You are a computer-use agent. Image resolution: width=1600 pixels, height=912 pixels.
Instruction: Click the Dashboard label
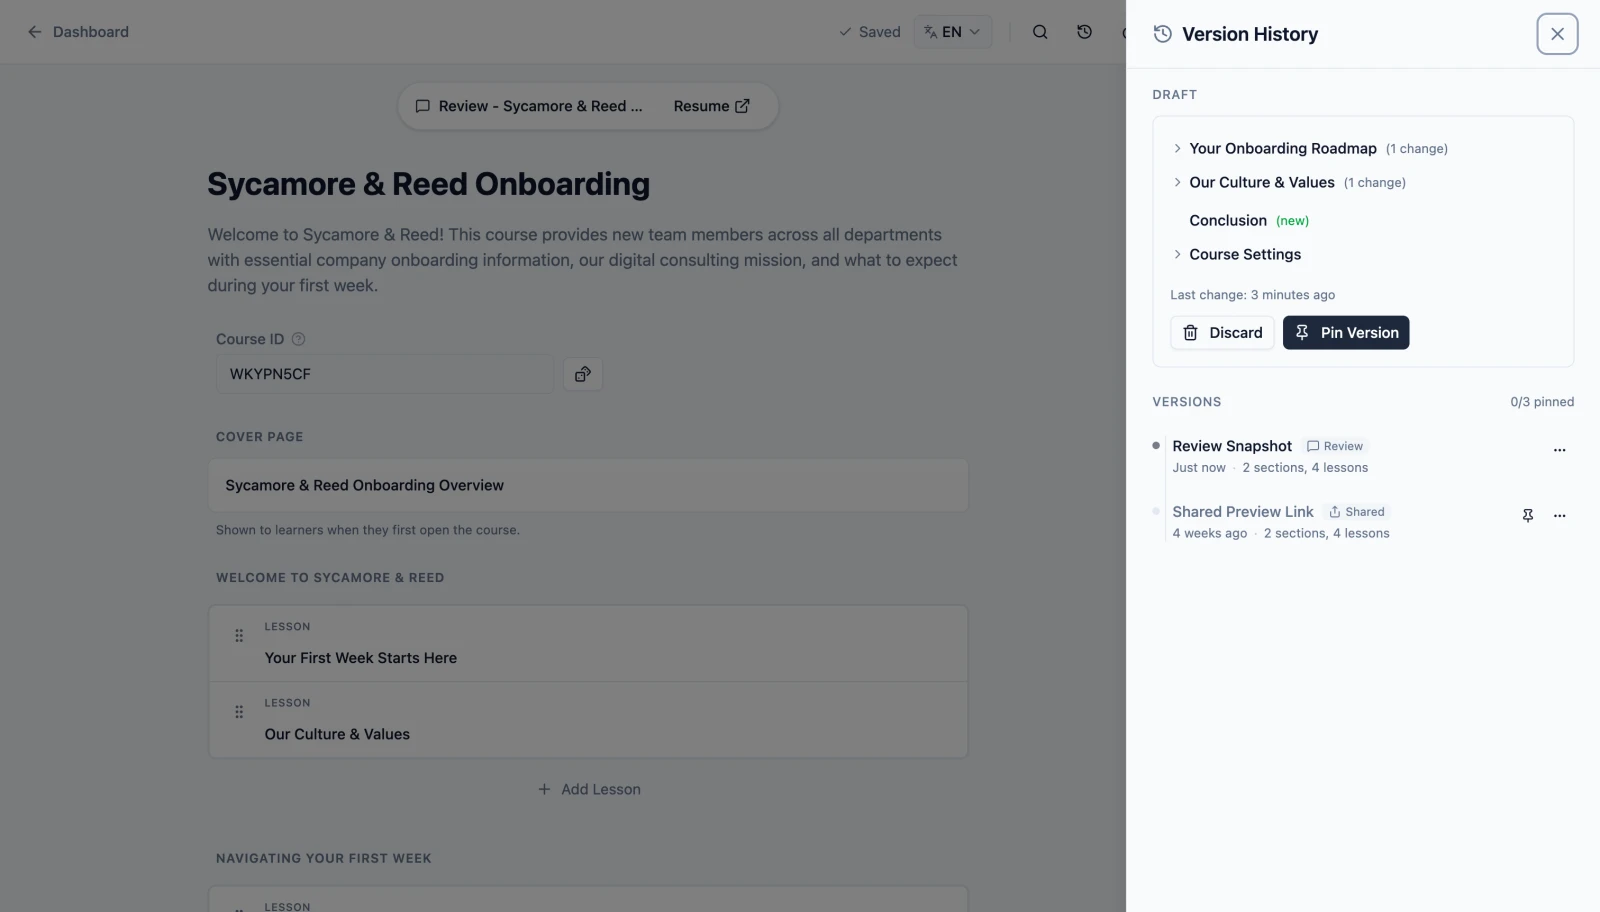point(91,32)
